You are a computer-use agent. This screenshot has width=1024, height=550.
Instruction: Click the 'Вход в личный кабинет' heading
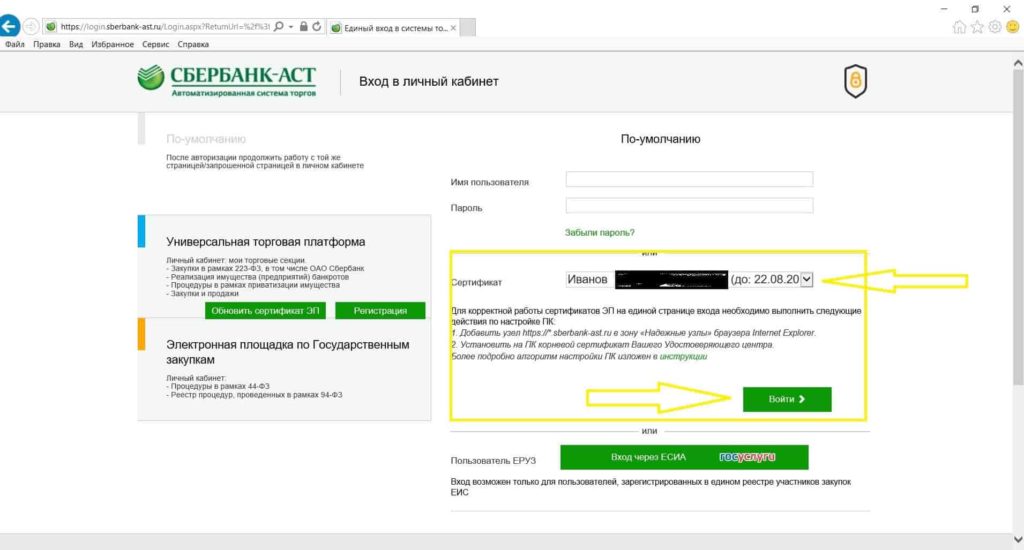pyautogui.click(x=428, y=82)
